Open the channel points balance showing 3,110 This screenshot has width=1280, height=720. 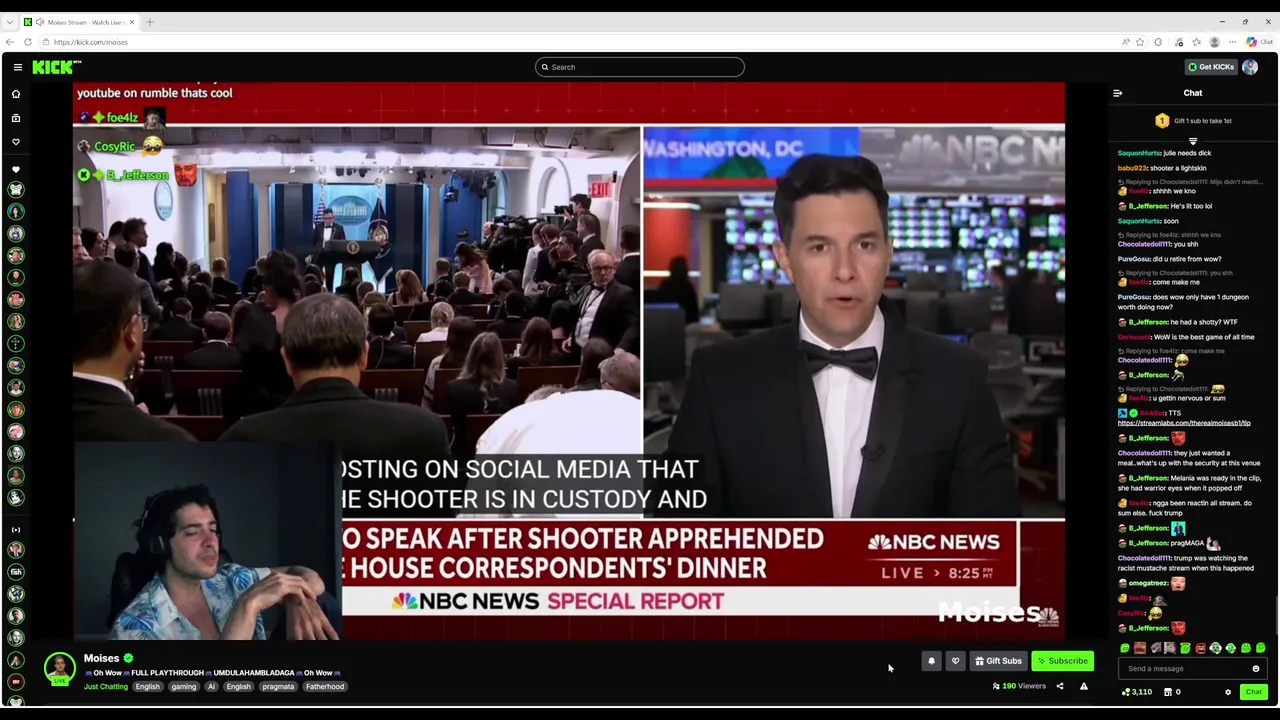[1137, 692]
